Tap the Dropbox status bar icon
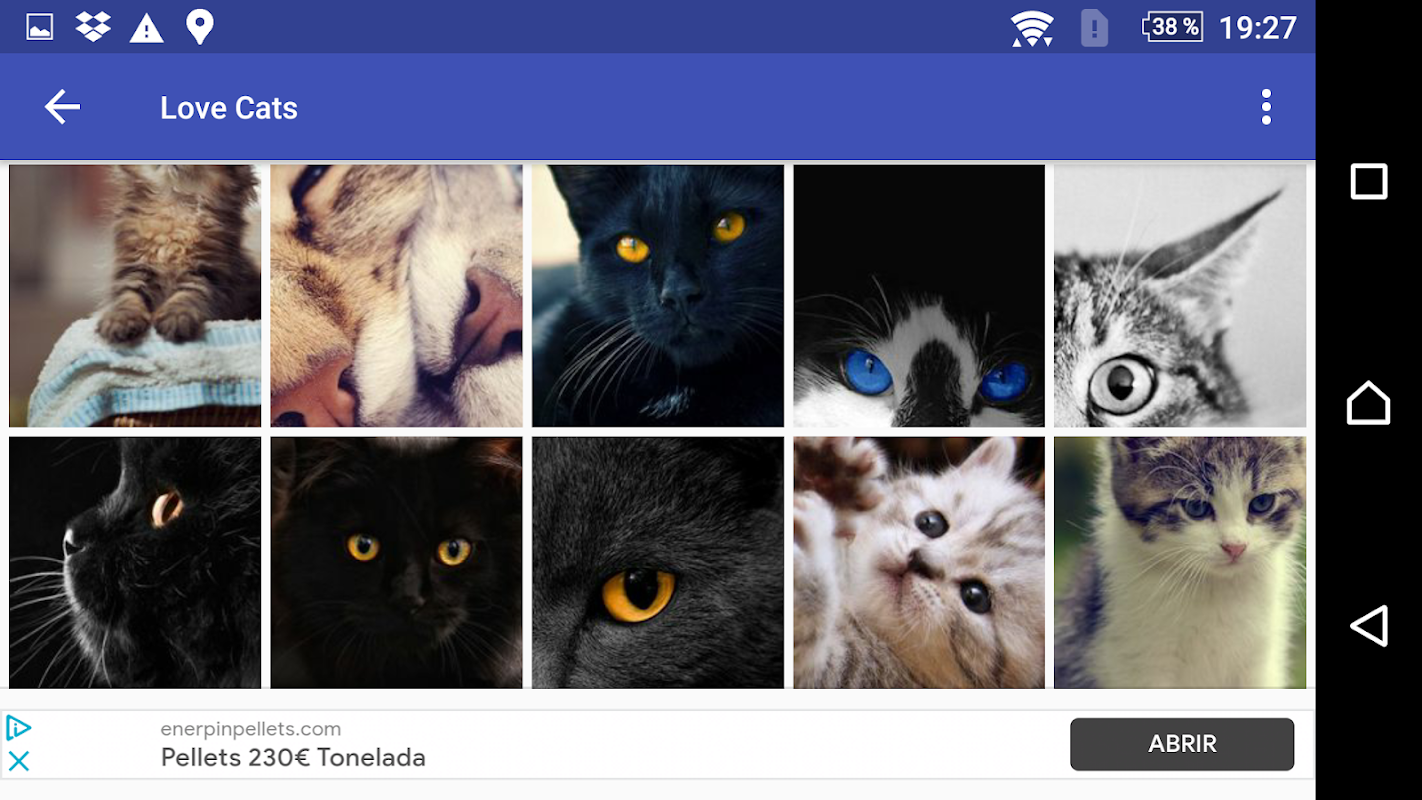This screenshot has width=1422, height=800. pyautogui.click(x=93, y=26)
